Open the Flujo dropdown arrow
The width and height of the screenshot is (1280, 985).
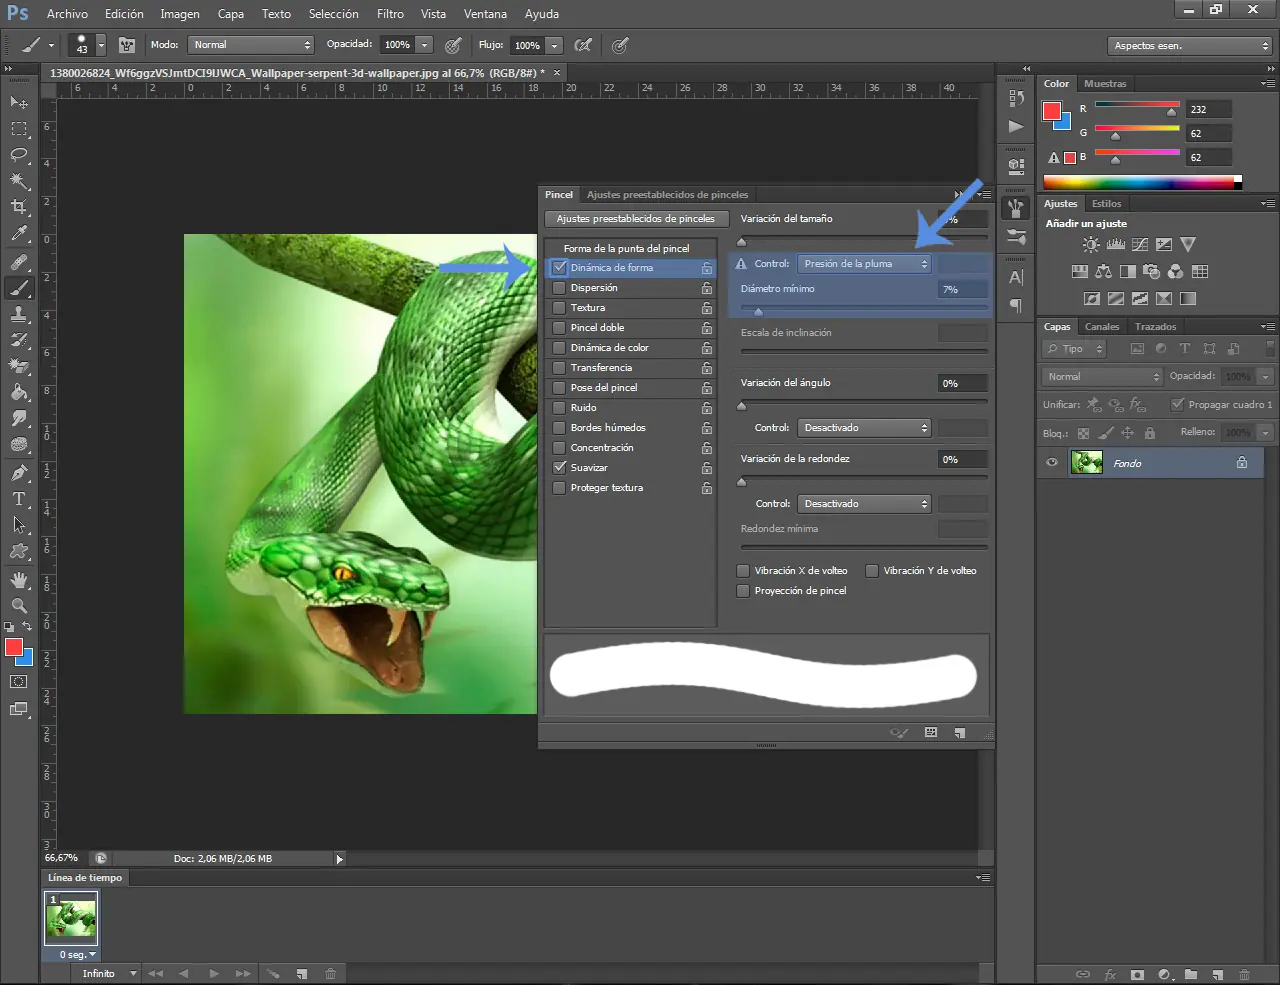pyautogui.click(x=555, y=45)
